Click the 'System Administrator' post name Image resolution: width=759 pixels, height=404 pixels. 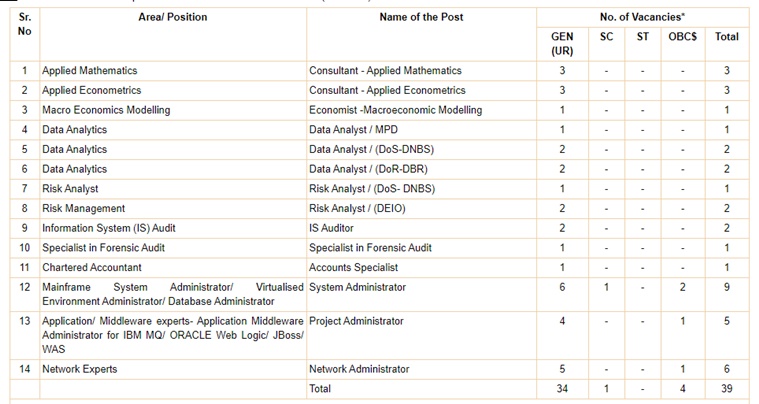click(357, 288)
